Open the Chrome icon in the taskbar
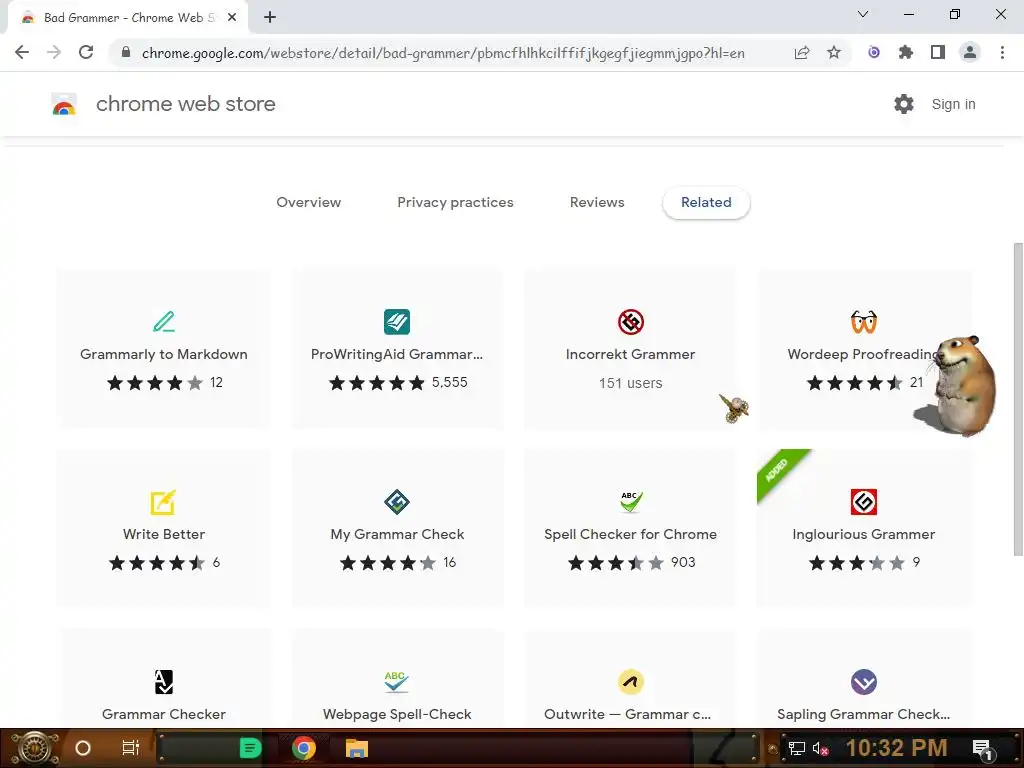Viewport: 1024px width, 768px height. 304,748
